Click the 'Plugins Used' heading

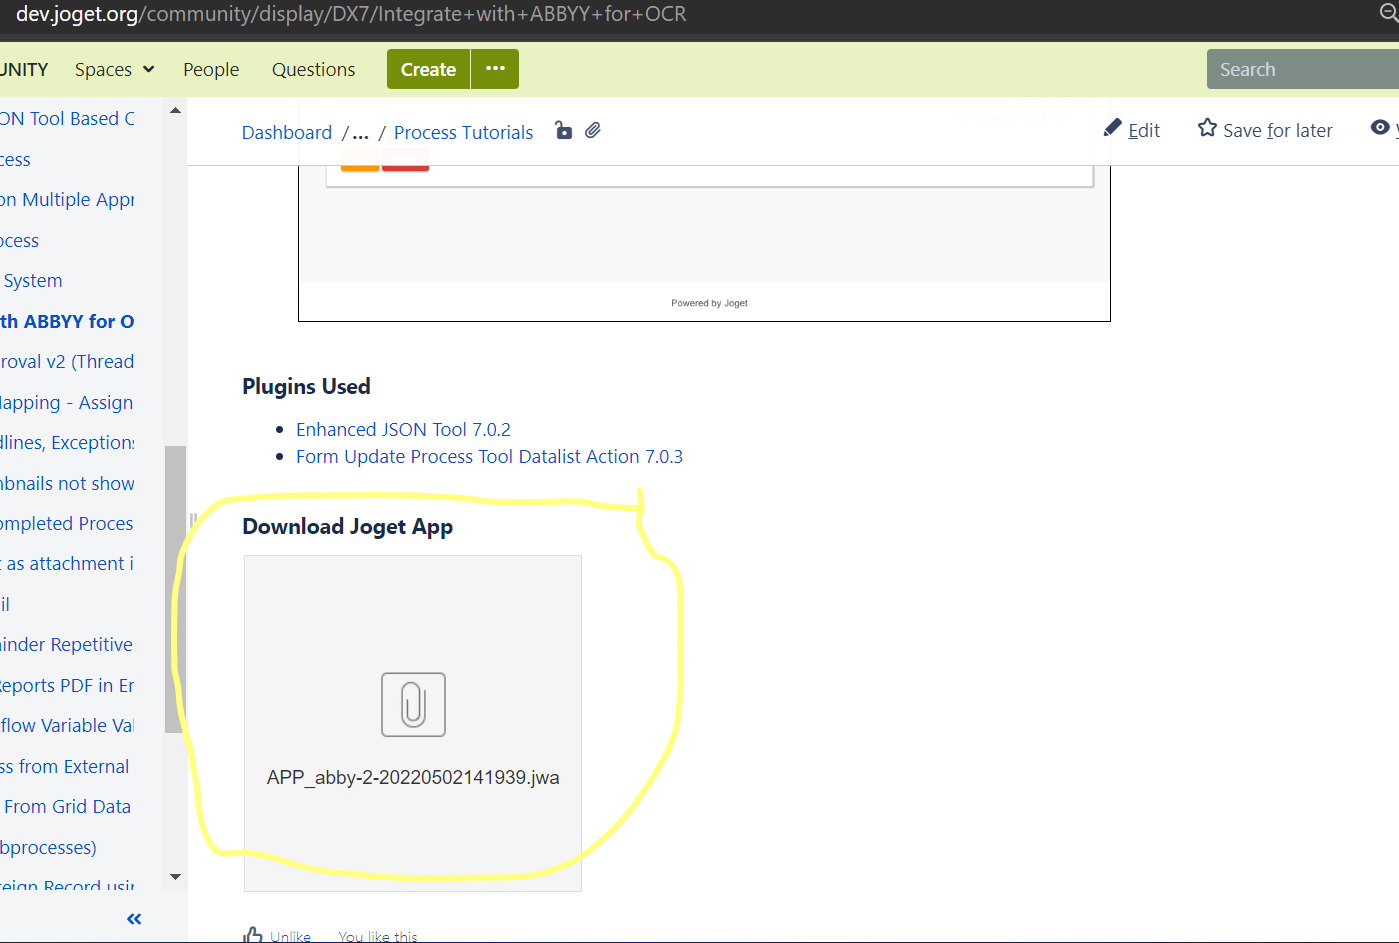point(306,387)
